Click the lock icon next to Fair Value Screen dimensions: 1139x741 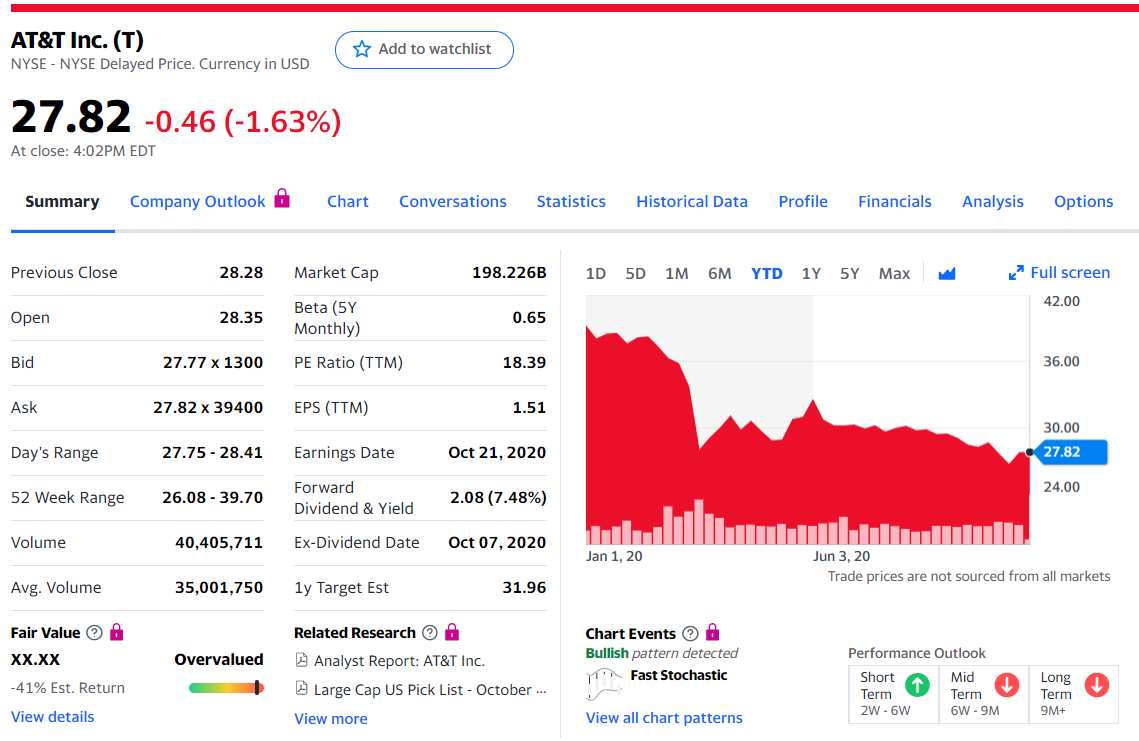click(116, 632)
